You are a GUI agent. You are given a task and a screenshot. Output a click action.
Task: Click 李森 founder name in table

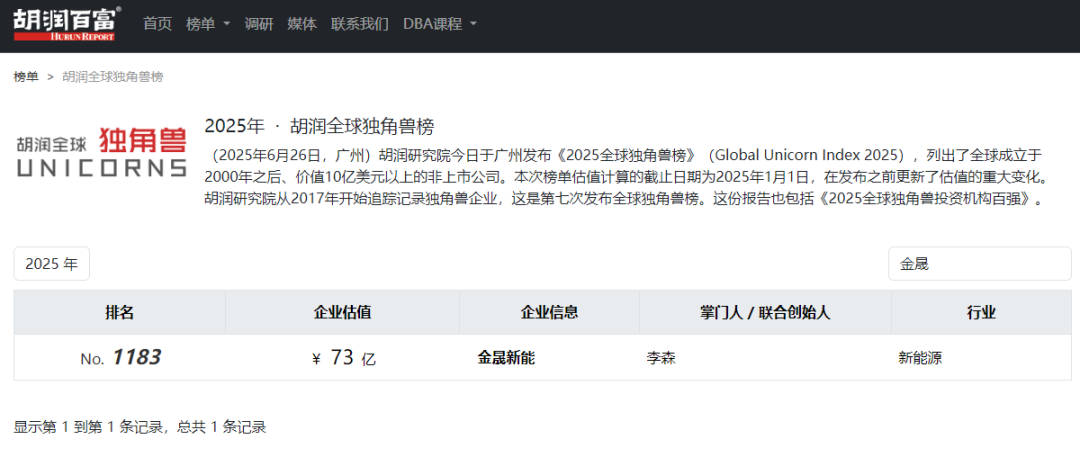pos(662,358)
